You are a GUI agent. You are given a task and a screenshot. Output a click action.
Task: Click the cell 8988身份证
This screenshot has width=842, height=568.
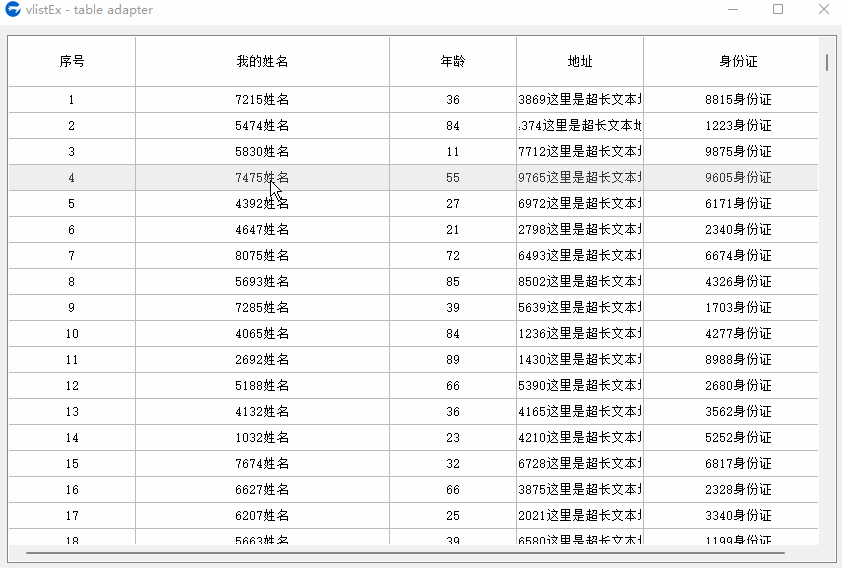point(731,360)
